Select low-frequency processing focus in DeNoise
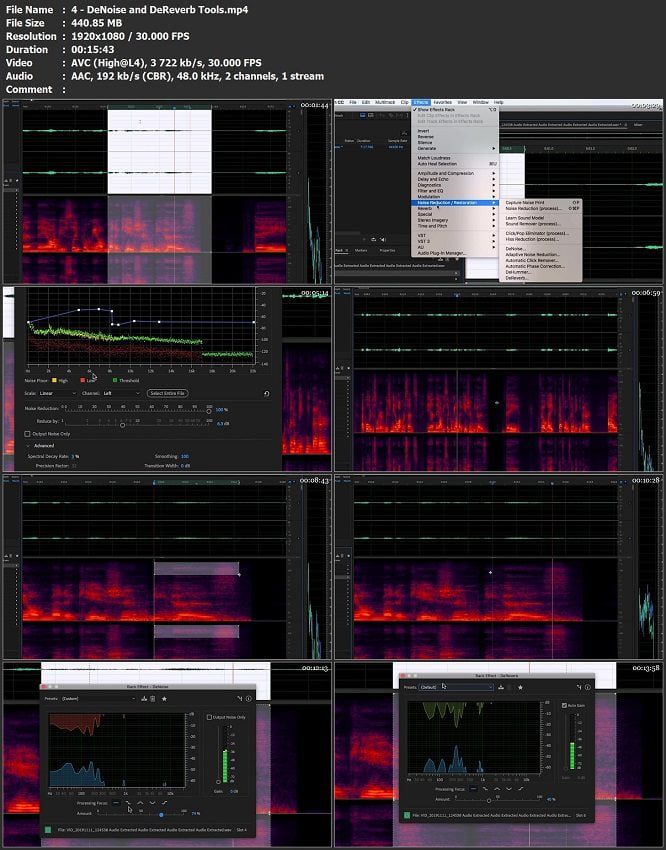The height and width of the screenshot is (850, 666). (128, 803)
